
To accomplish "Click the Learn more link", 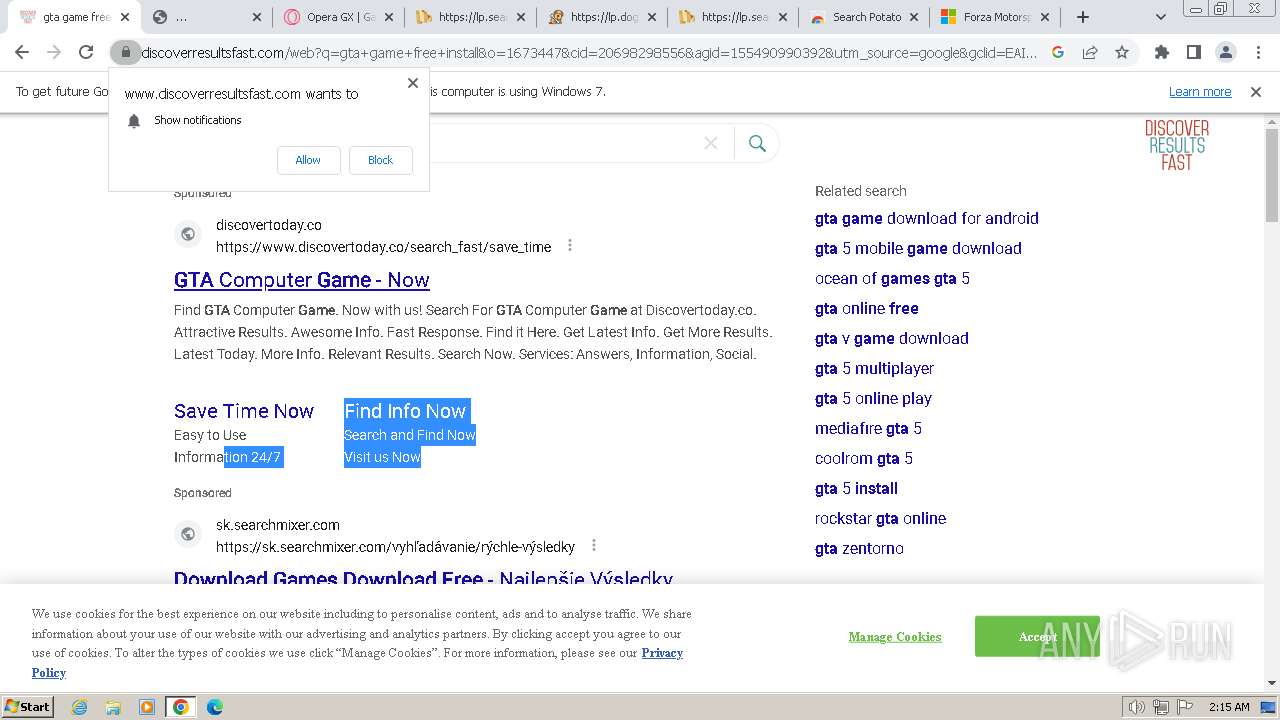I will (1200, 92).
